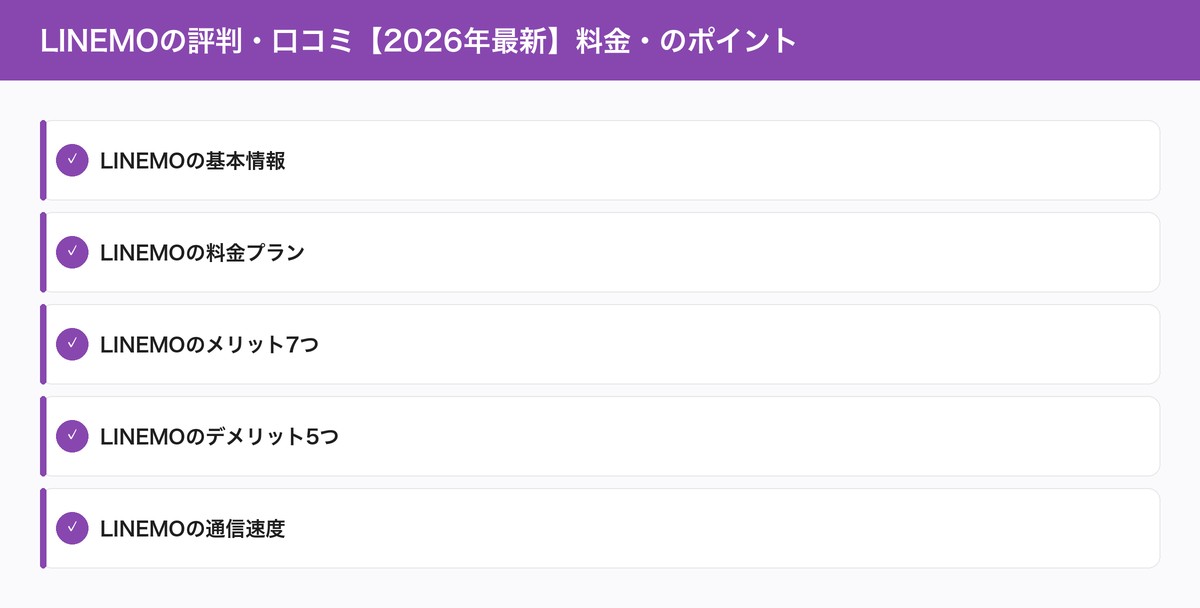The width and height of the screenshot is (1200, 608).
Task: Select the checkmark icon next to LINEMOのメリット7つ
Action: click(x=71, y=344)
